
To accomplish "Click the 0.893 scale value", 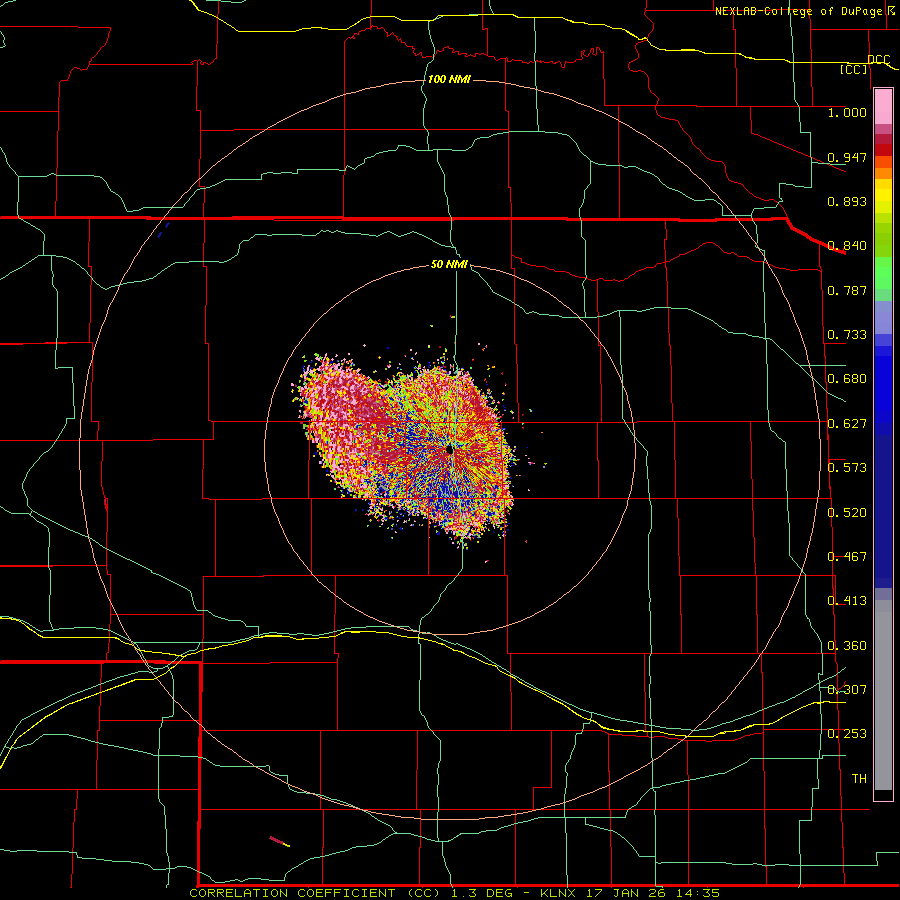I will click(847, 201).
